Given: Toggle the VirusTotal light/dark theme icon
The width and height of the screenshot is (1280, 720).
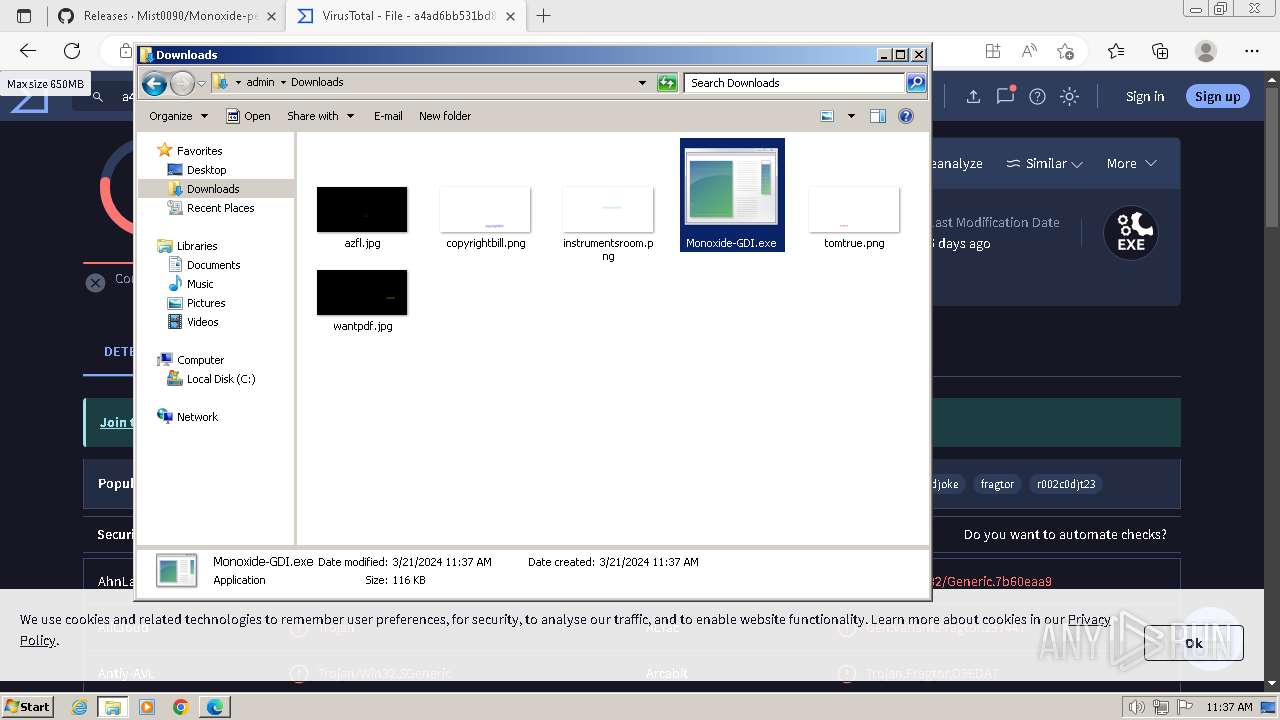Looking at the screenshot, I should click(x=1070, y=96).
